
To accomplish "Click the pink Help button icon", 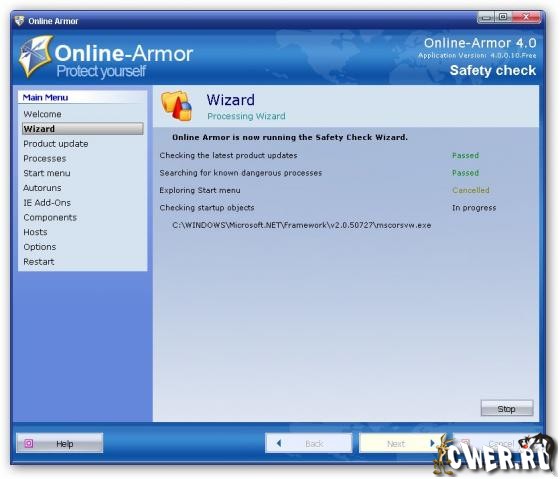I will [x=29, y=443].
